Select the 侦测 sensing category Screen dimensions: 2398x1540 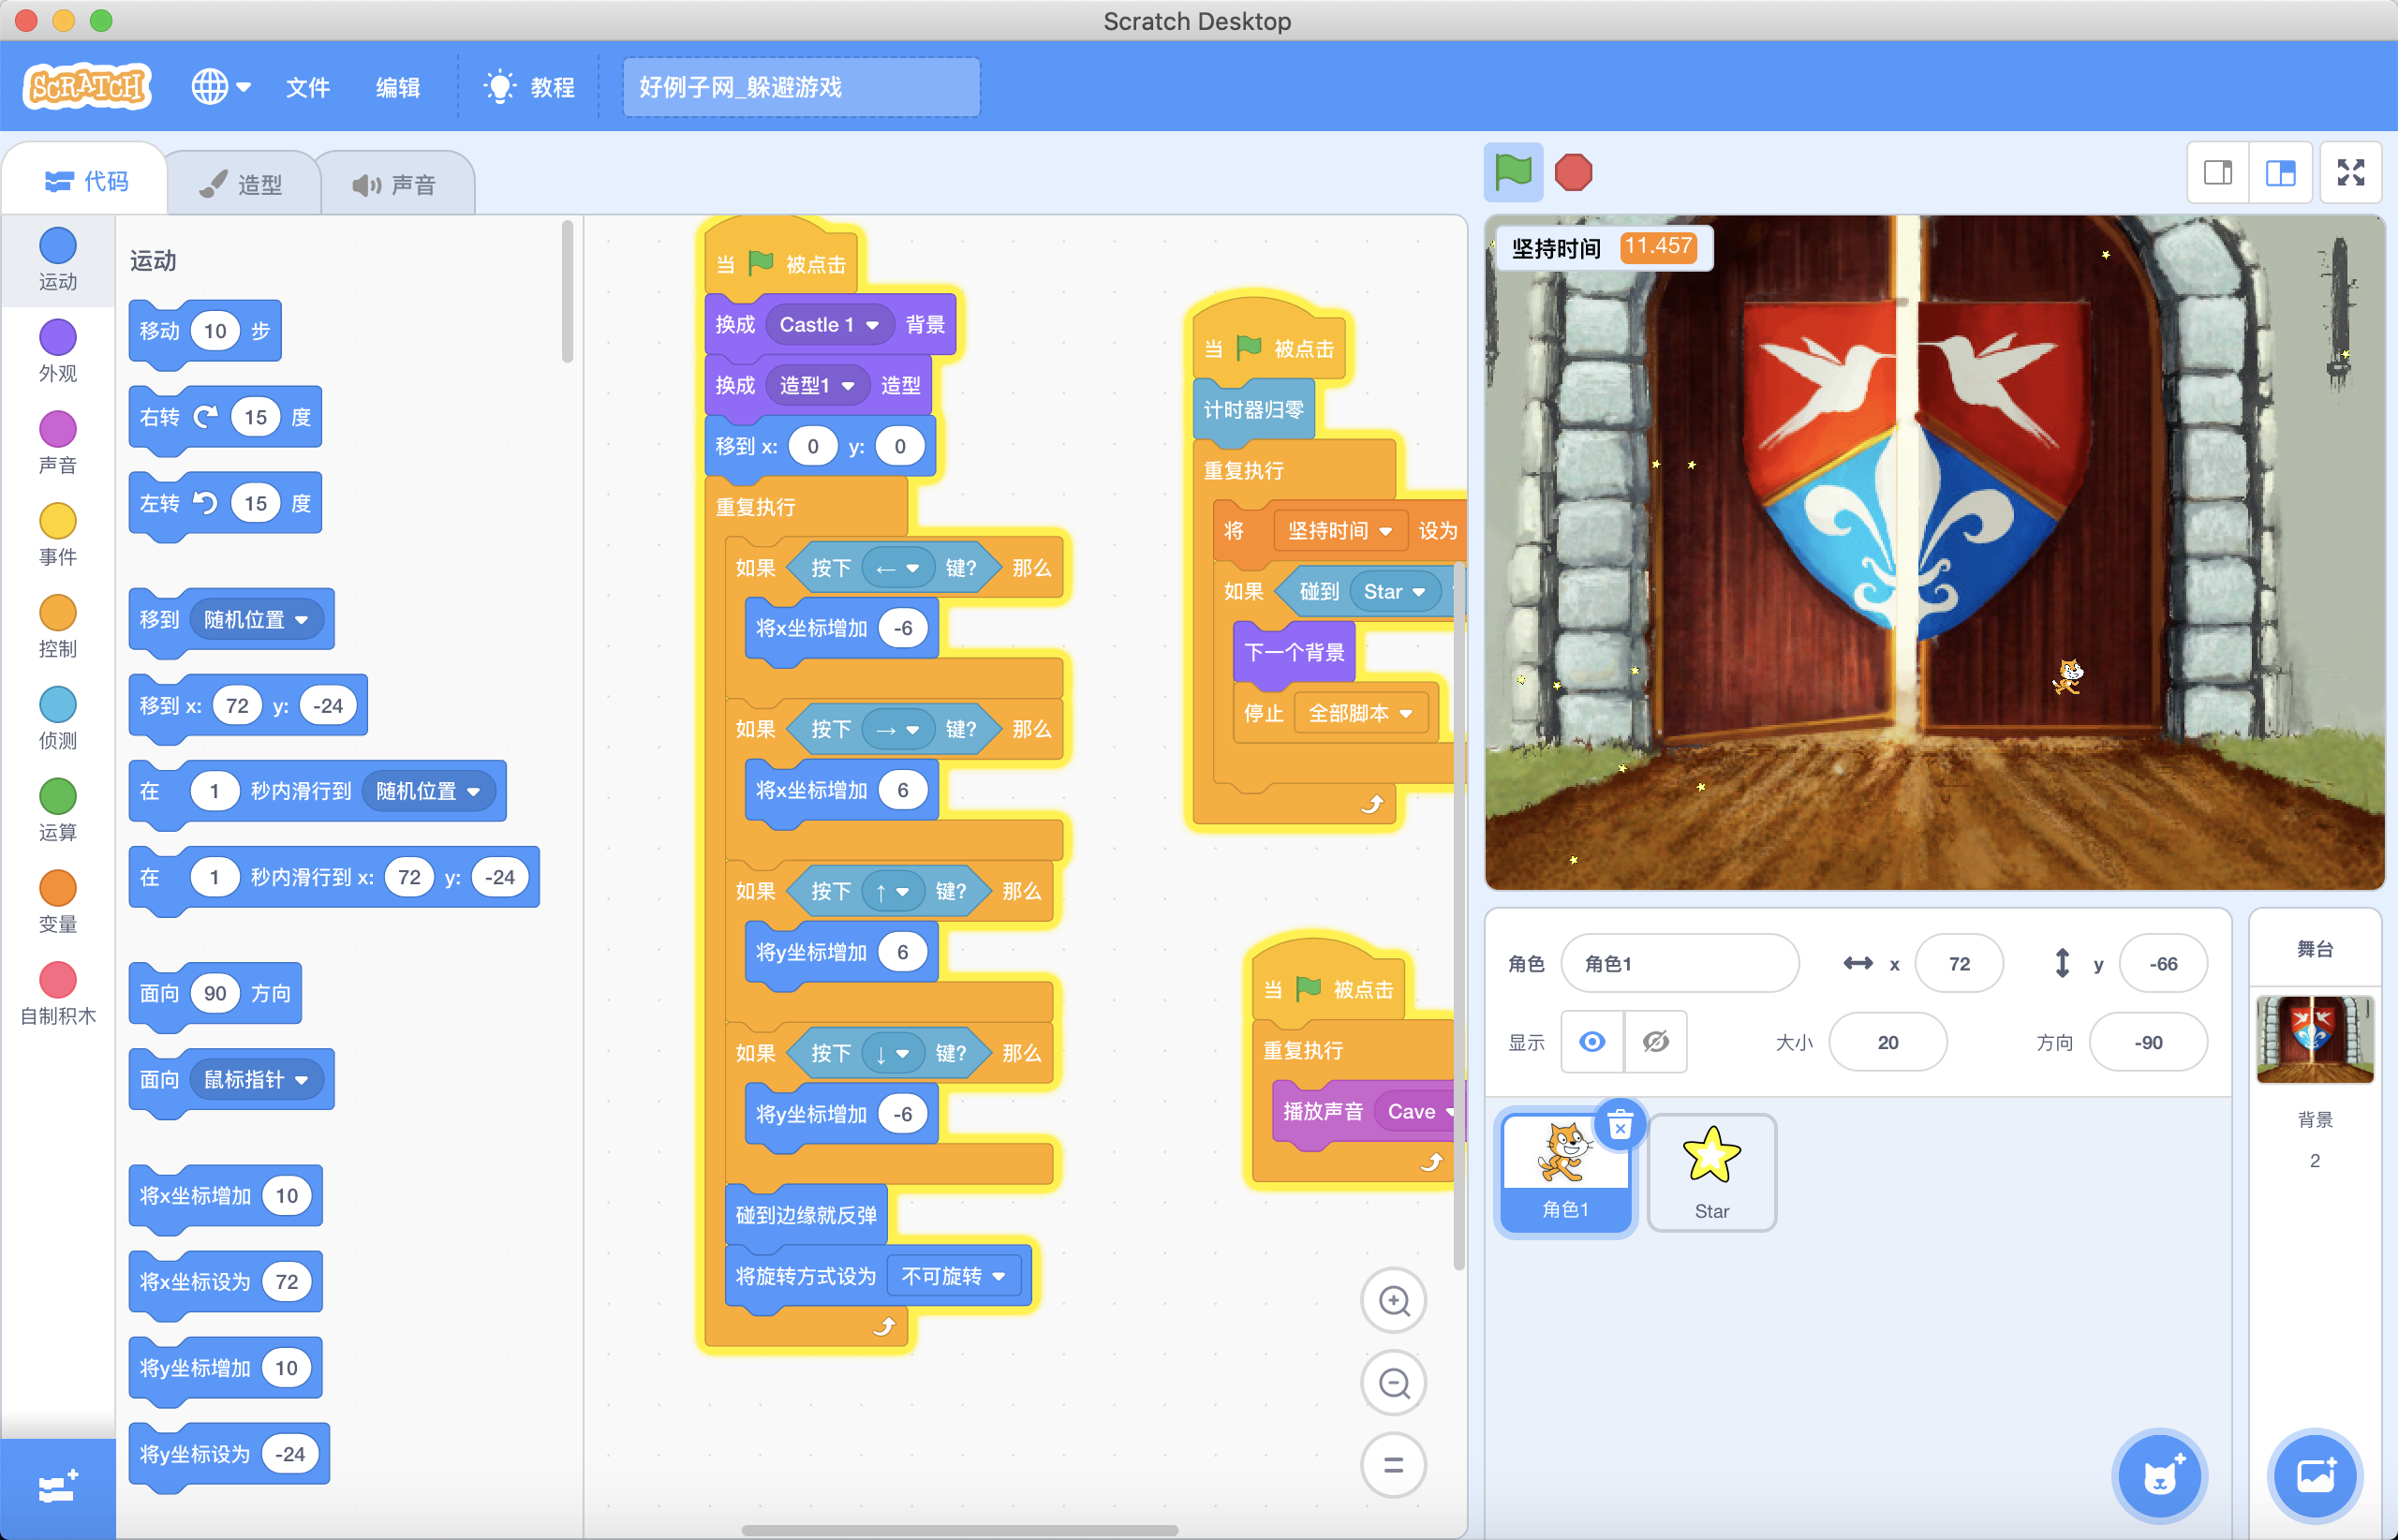(x=58, y=720)
